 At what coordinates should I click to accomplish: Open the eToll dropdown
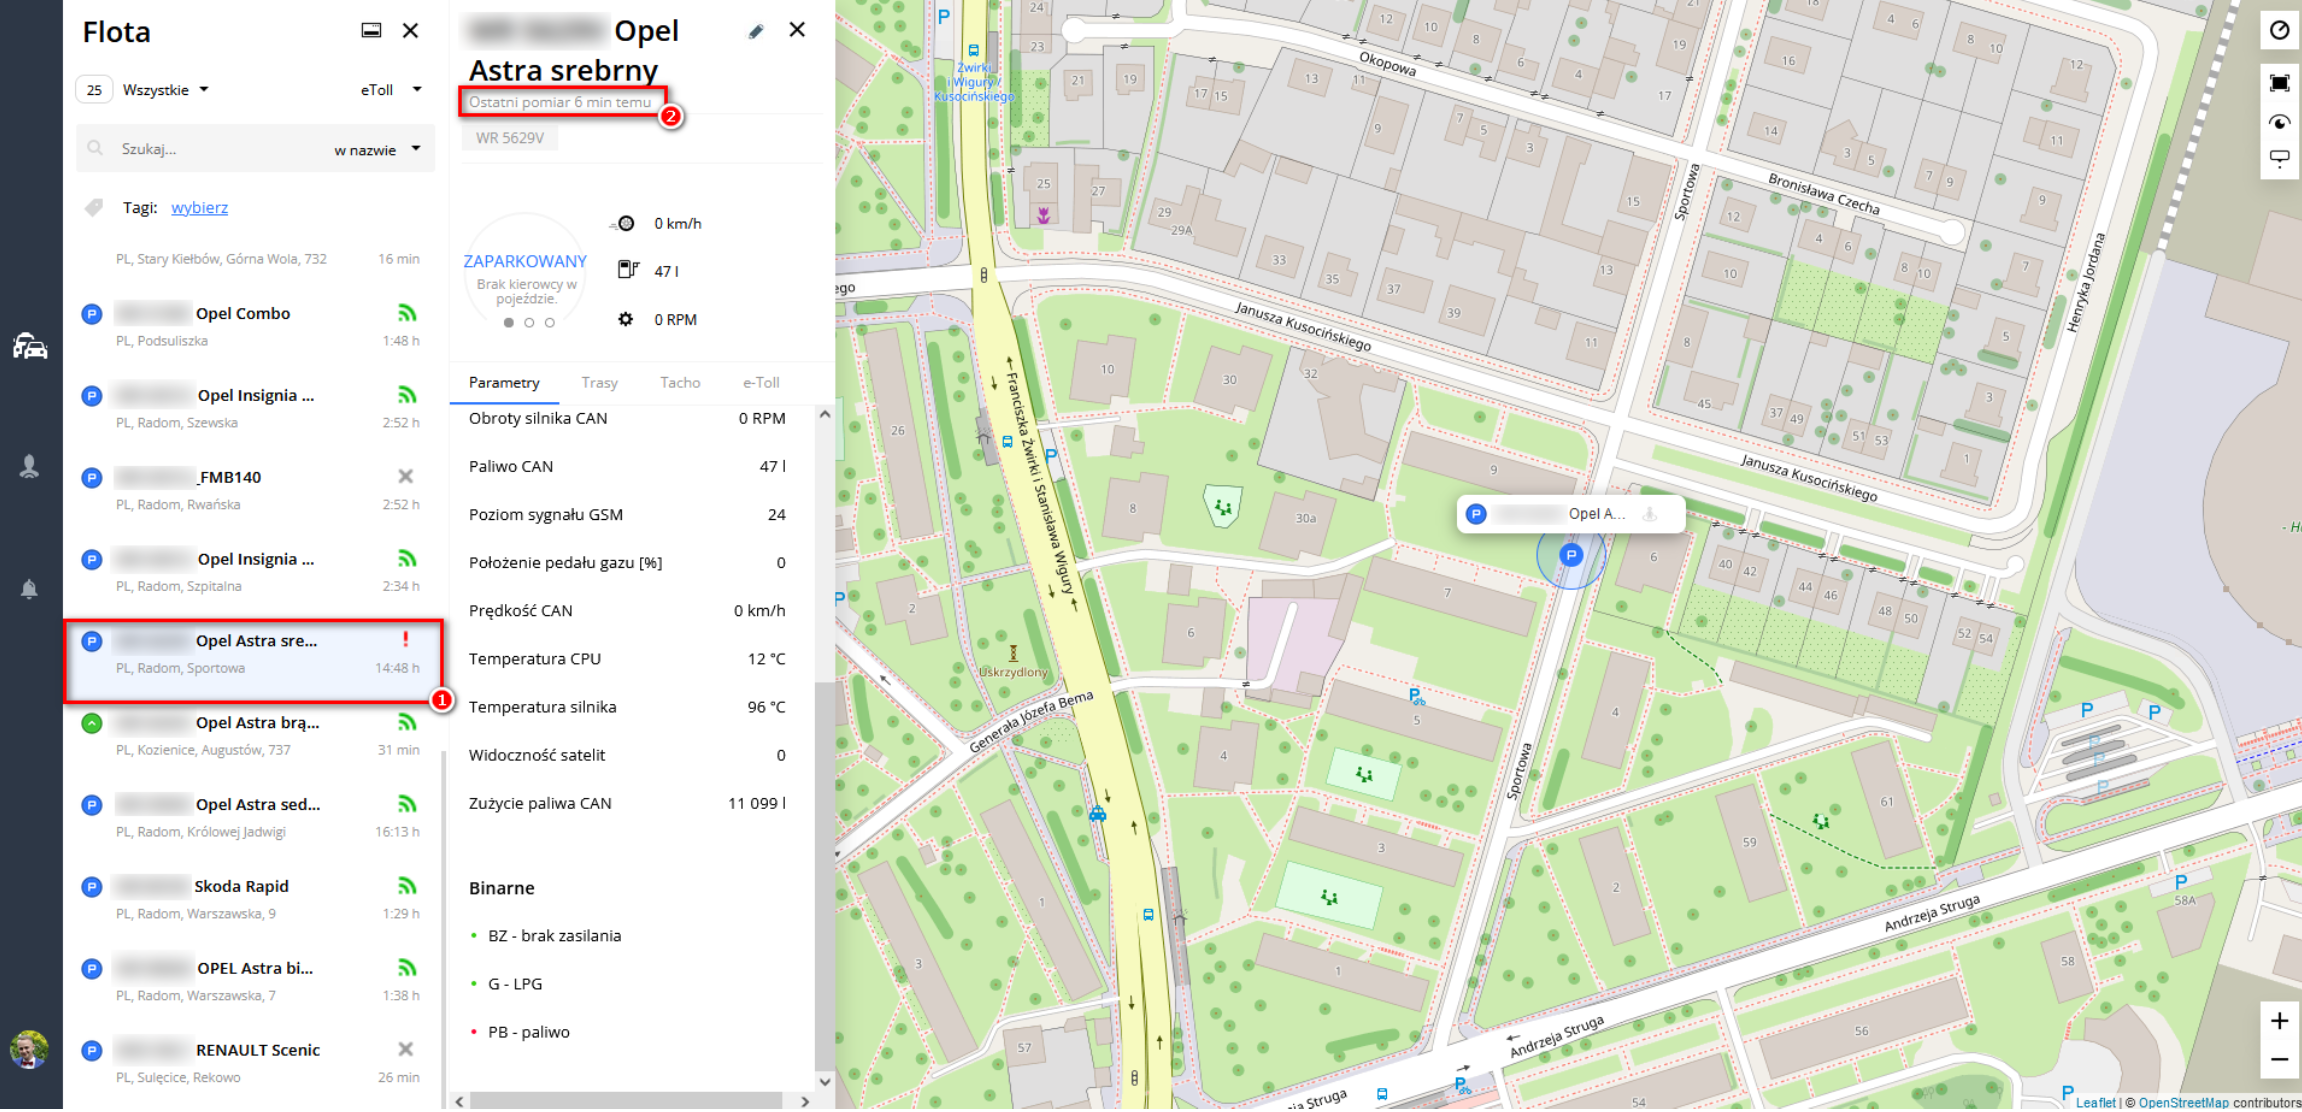click(391, 90)
